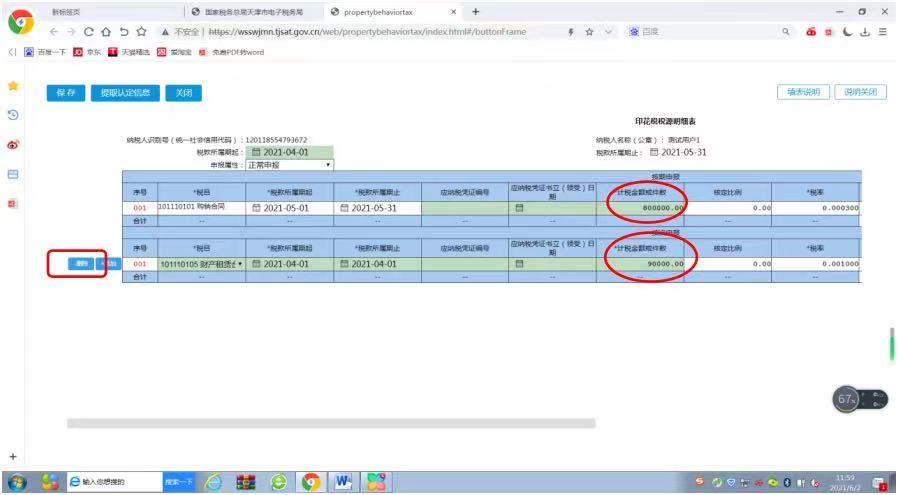Image resolution: width=898 pixels, height=495 pixels.
Task: Click the horizontal scrollbar below table
Action: click(331, 423)
